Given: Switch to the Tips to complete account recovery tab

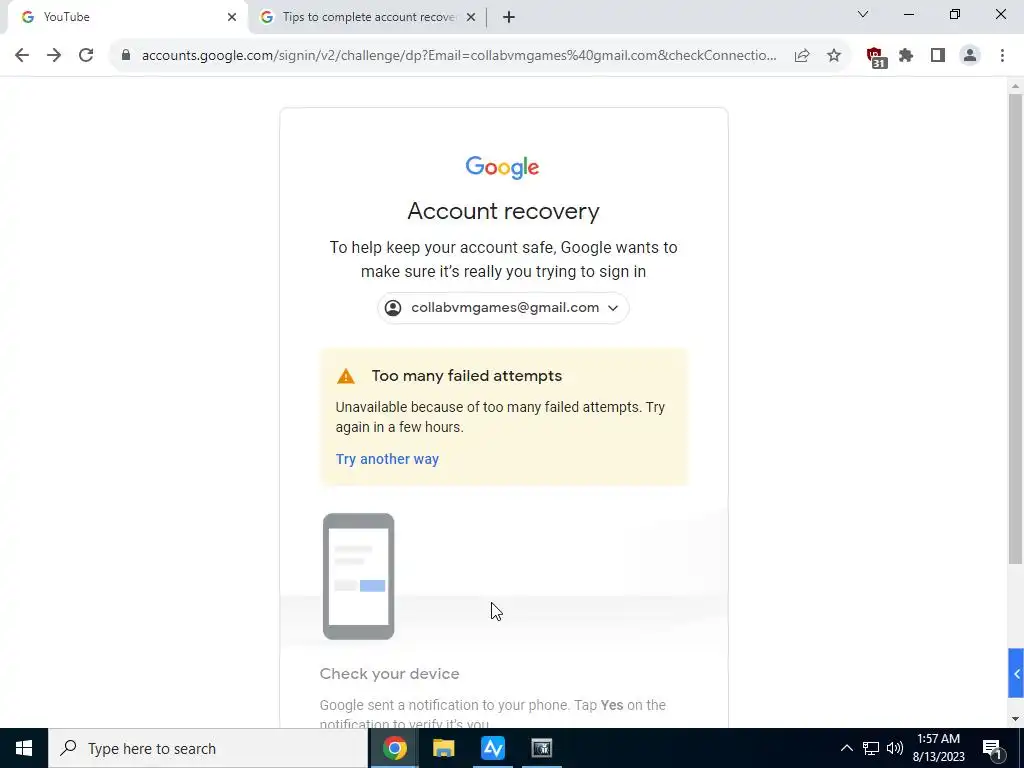Looking at the screenshot, I should click(368, 17).
